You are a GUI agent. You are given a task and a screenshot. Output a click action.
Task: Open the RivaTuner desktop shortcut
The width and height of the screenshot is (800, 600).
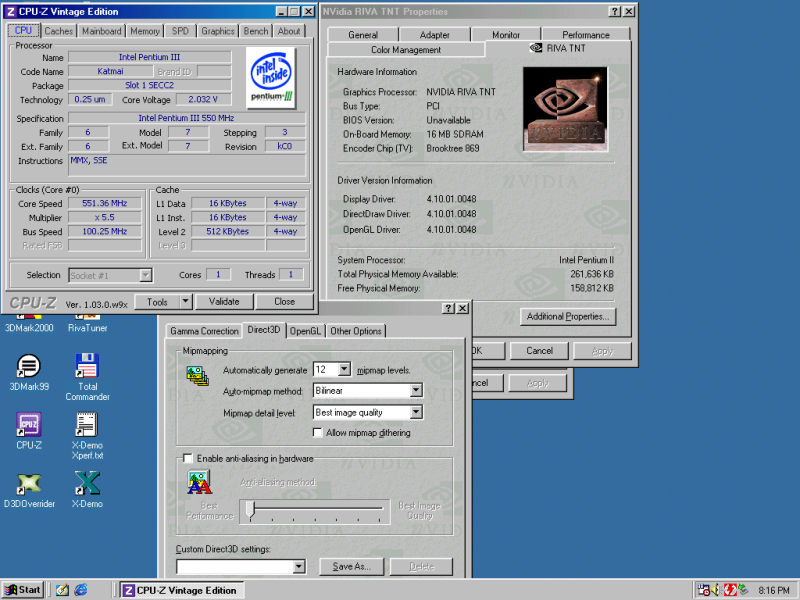click(x=87, y=323)
